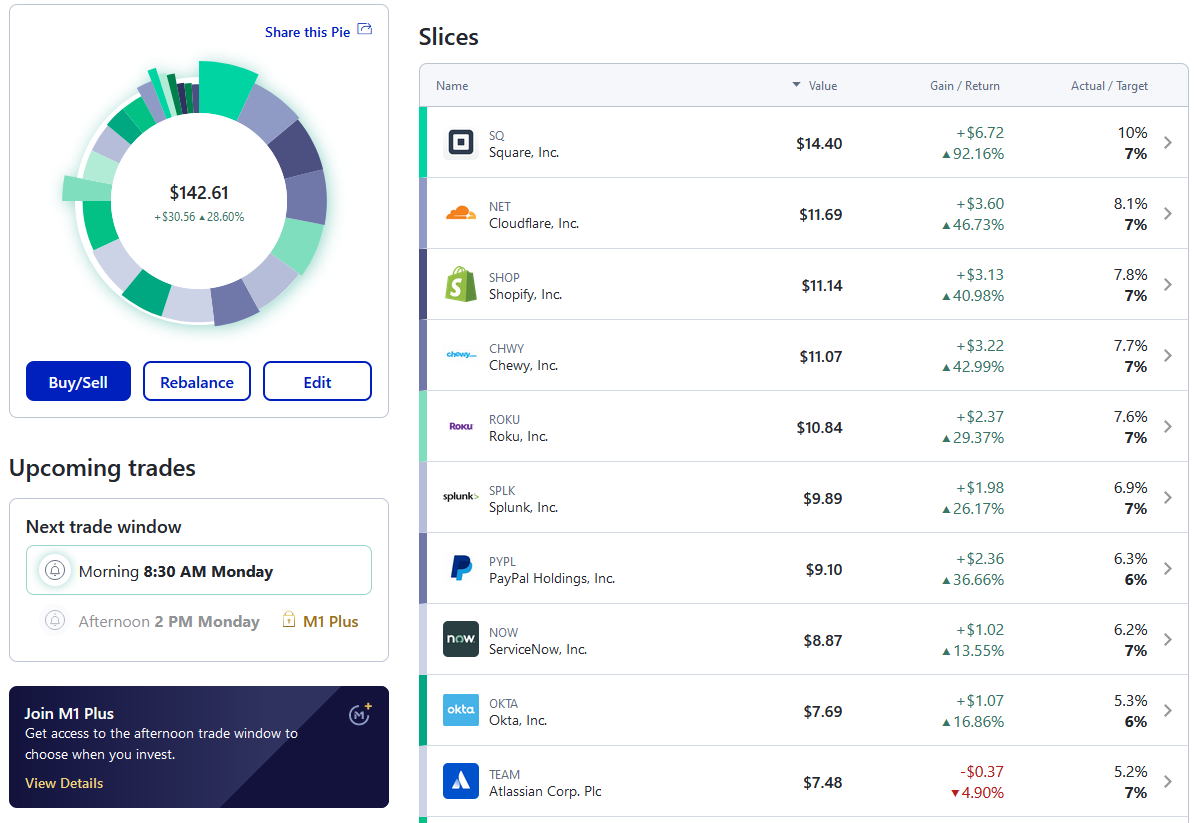This screenshot has height=823, width=1197.
Task: Click the ServiceNow gain +$1.02
Action: (x=979, y=630)
